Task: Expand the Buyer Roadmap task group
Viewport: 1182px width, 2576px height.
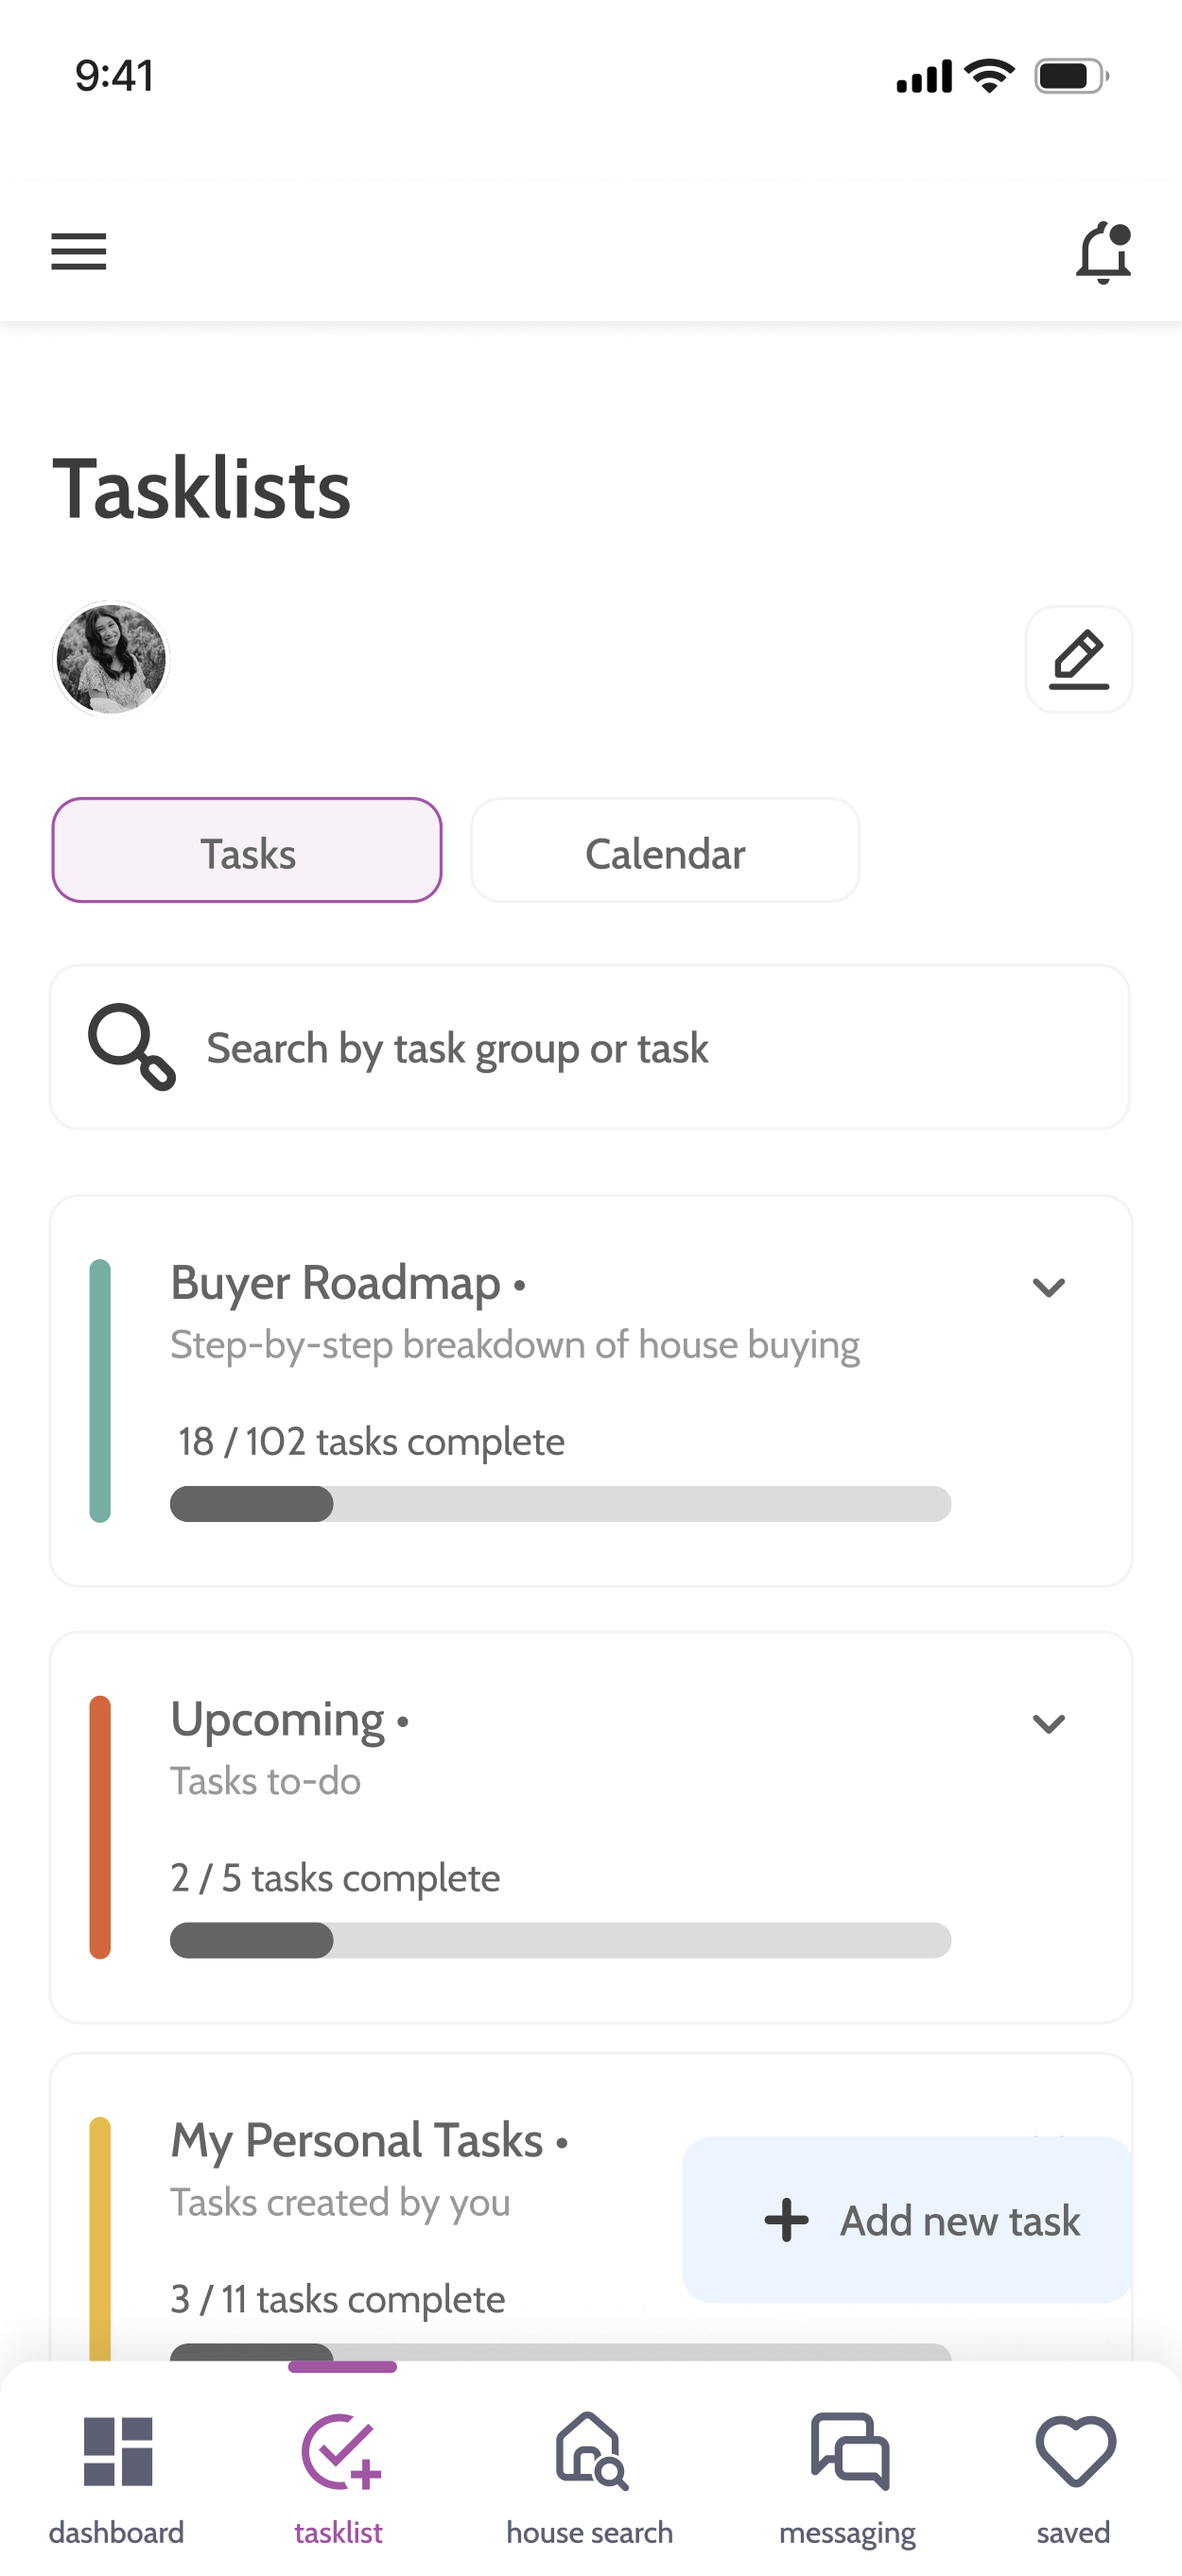Action: tap(1048, 1287)
